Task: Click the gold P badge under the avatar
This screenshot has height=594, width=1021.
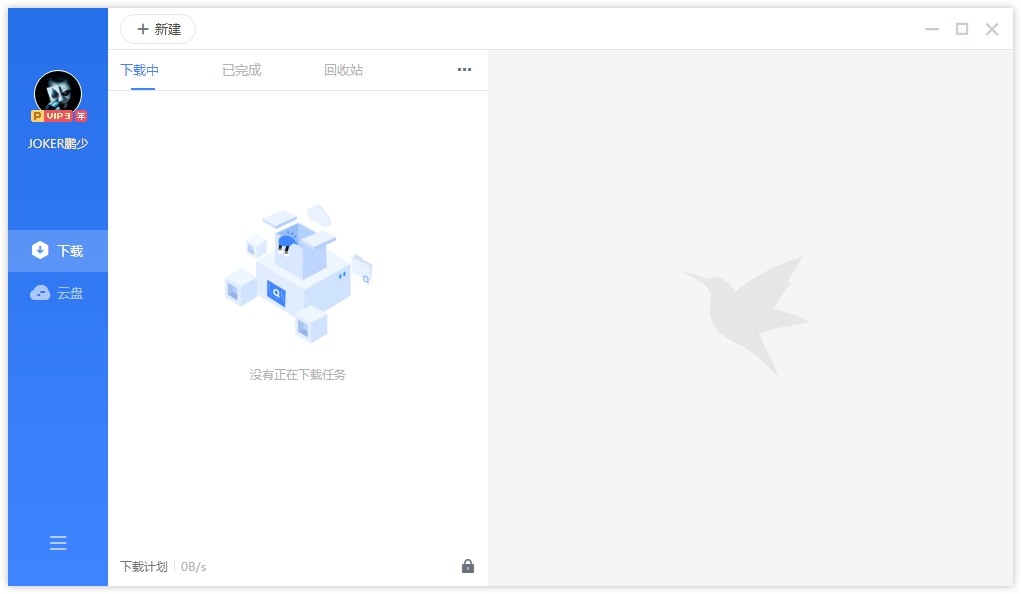Action: [x=37, y=116]
